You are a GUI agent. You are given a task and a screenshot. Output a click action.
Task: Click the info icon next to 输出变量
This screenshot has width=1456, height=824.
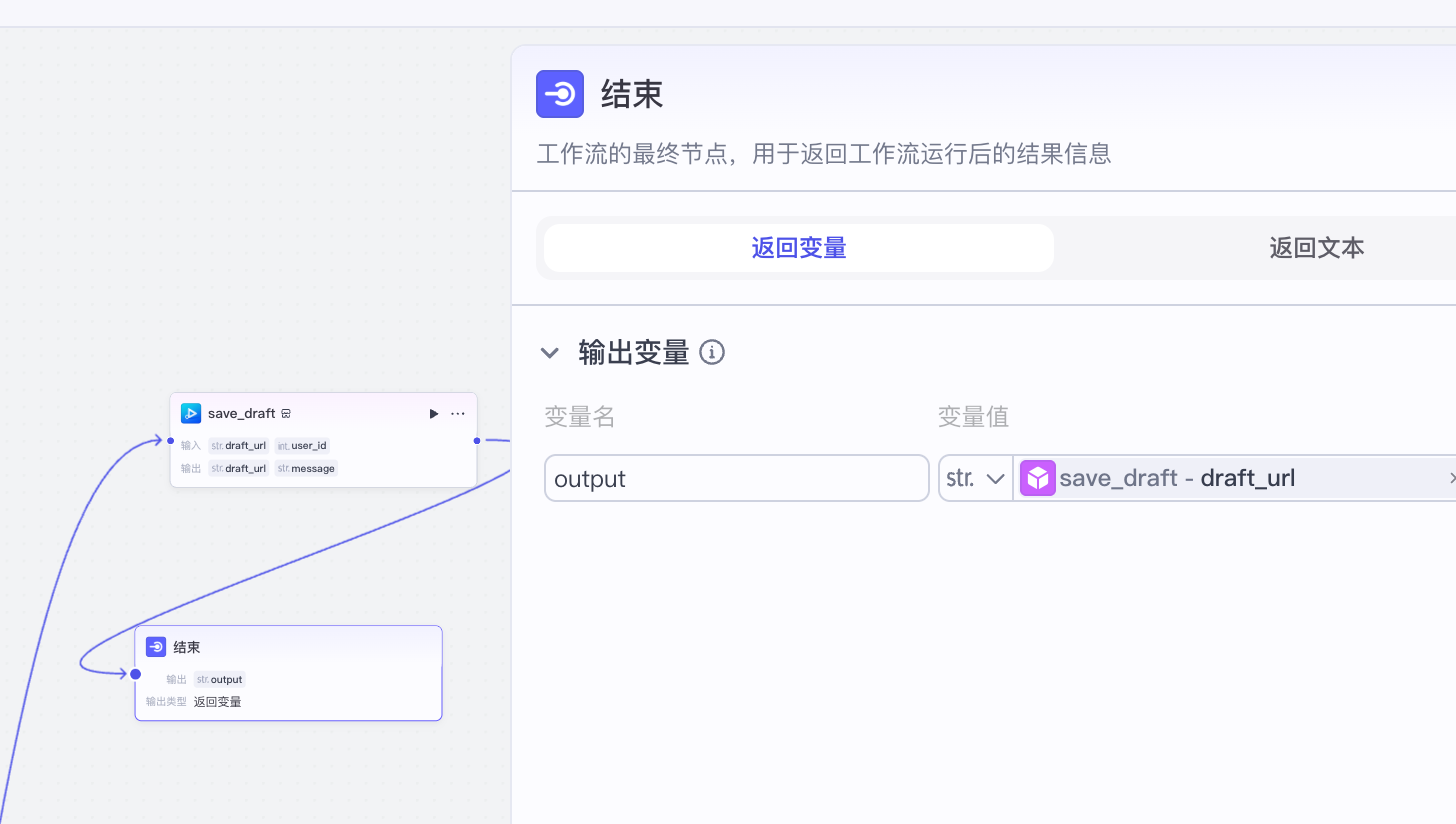coord(711,352)
